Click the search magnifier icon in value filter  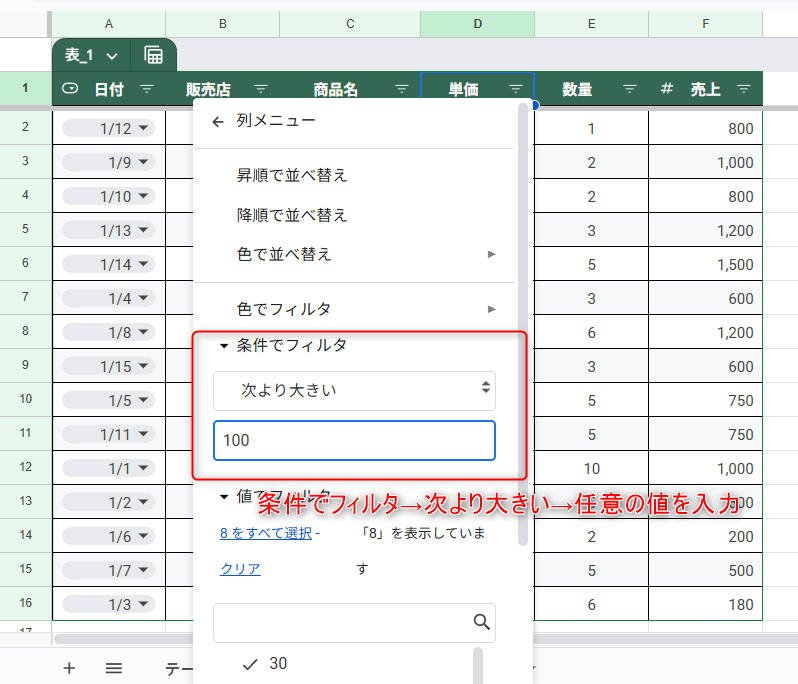tap(481, 622)
